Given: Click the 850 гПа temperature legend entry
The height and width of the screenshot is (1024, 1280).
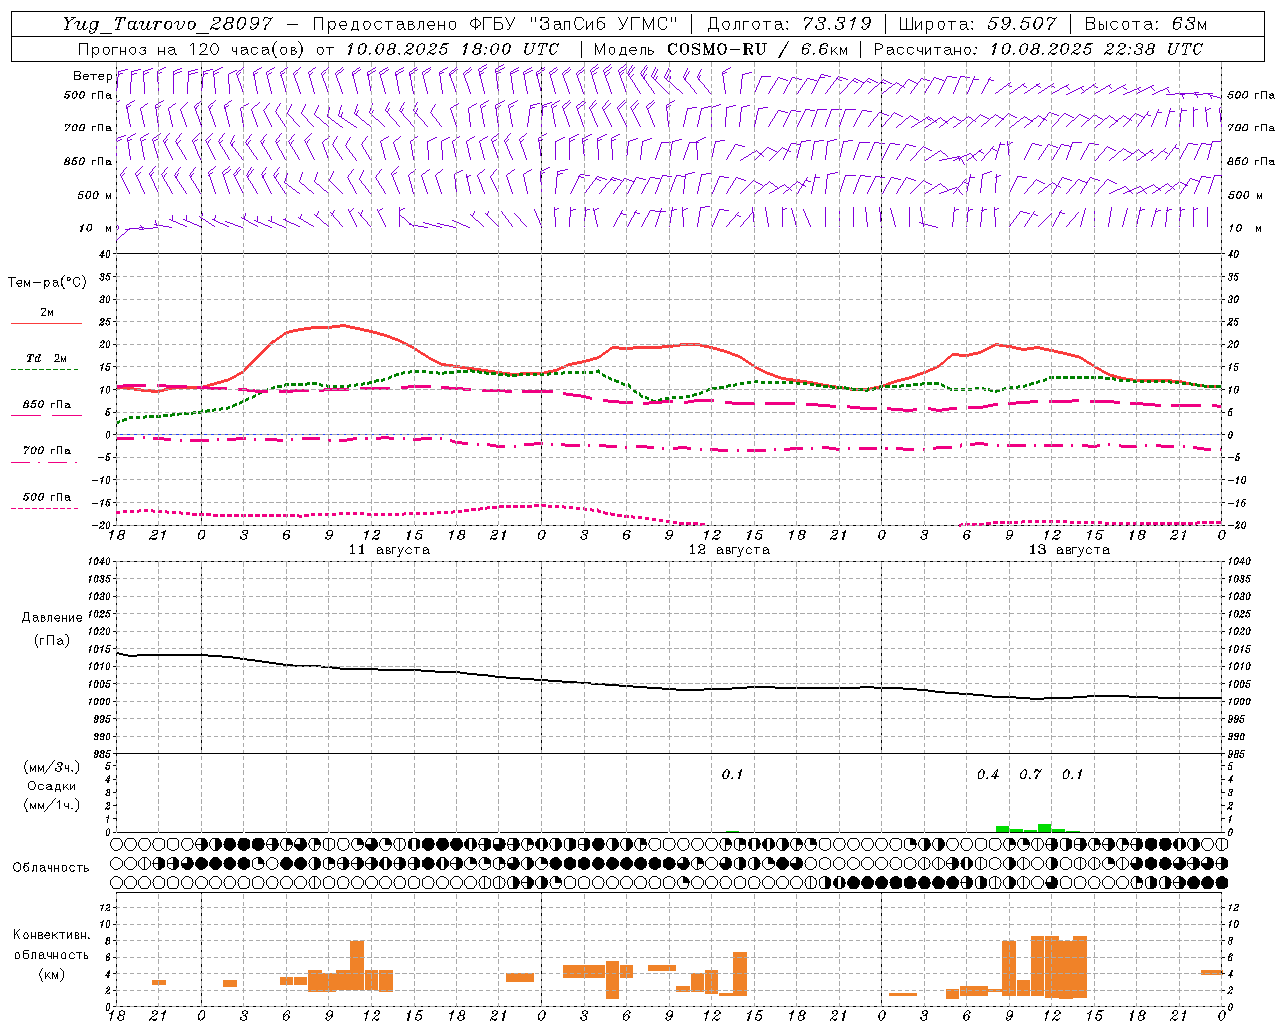Looking at the screenshot, I should [x=46, y=405].
